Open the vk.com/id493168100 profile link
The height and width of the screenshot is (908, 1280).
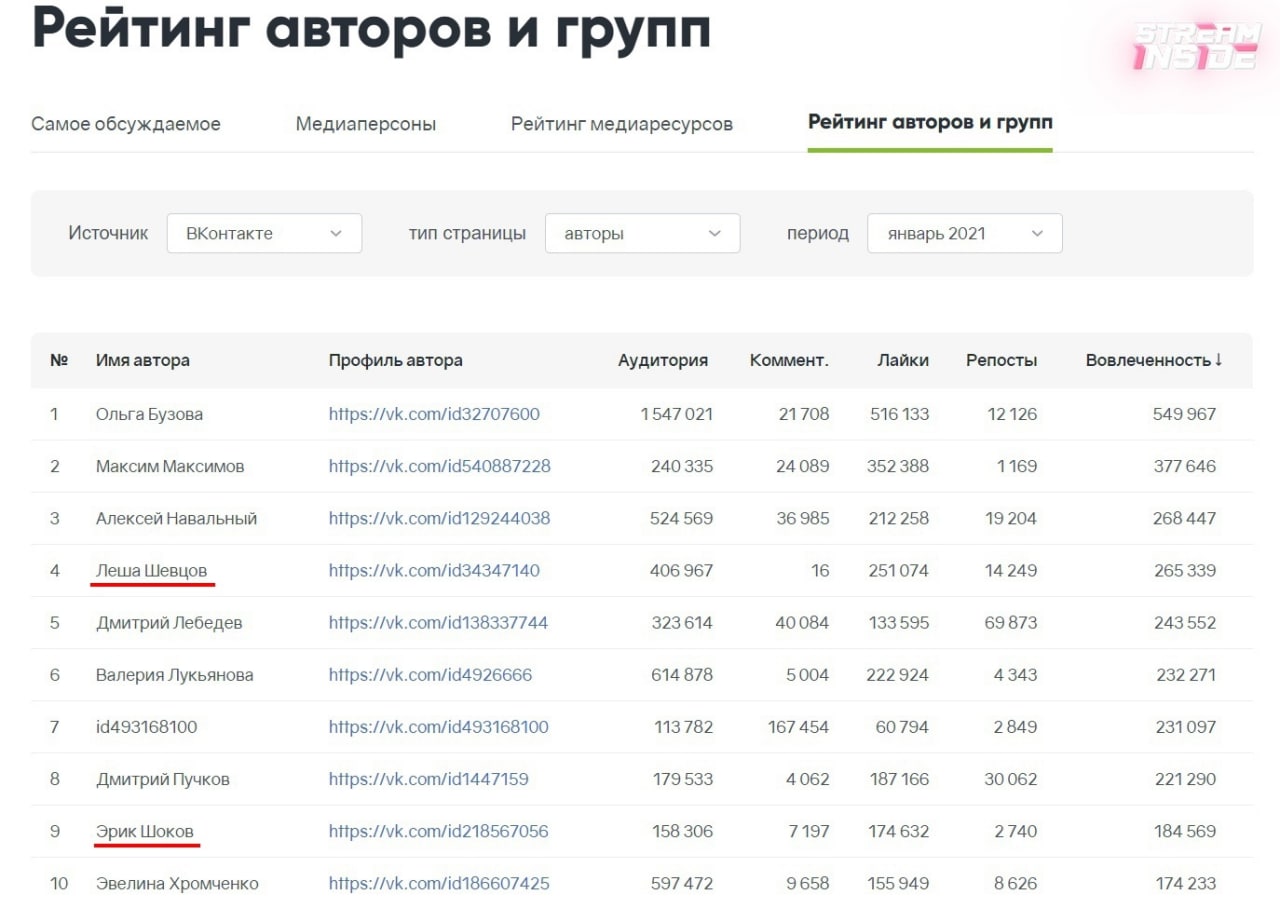coord(439,727)
